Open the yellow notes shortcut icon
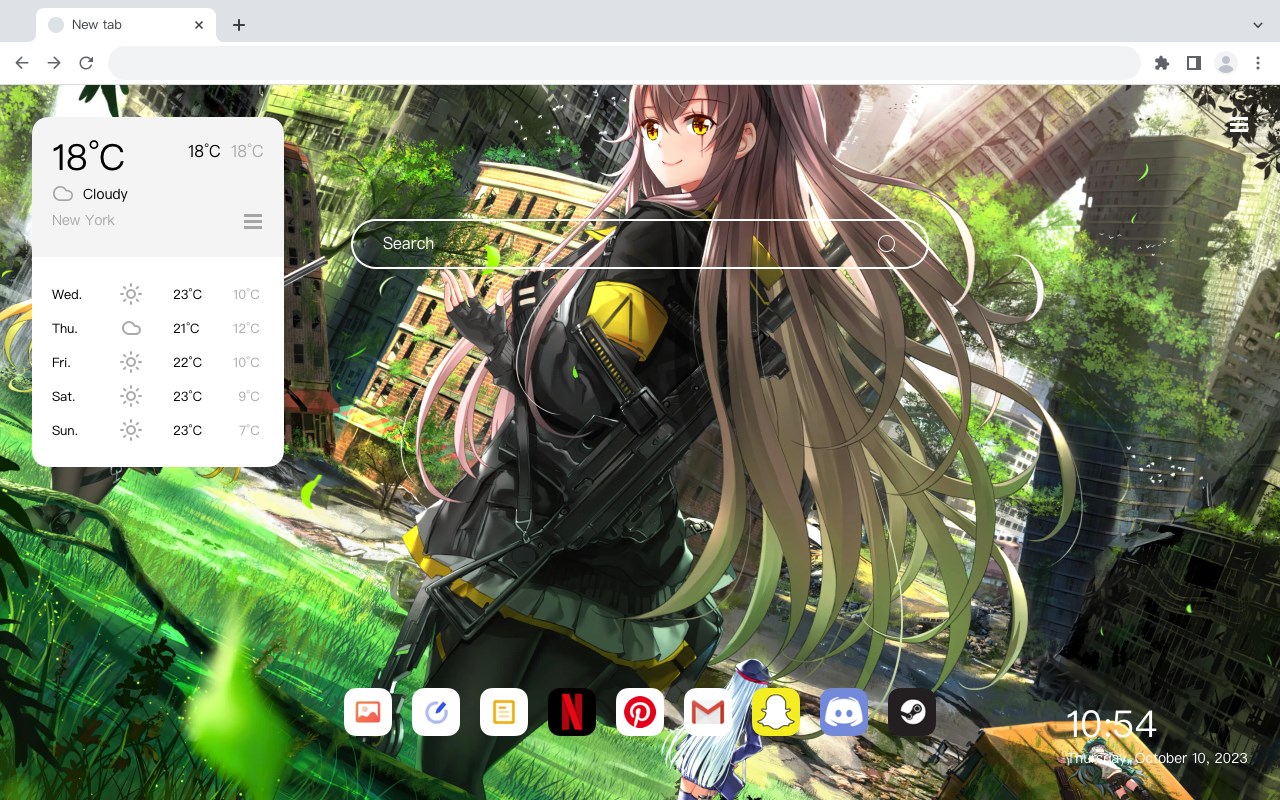Screen dimensions: 1280x800 point(504,712)
